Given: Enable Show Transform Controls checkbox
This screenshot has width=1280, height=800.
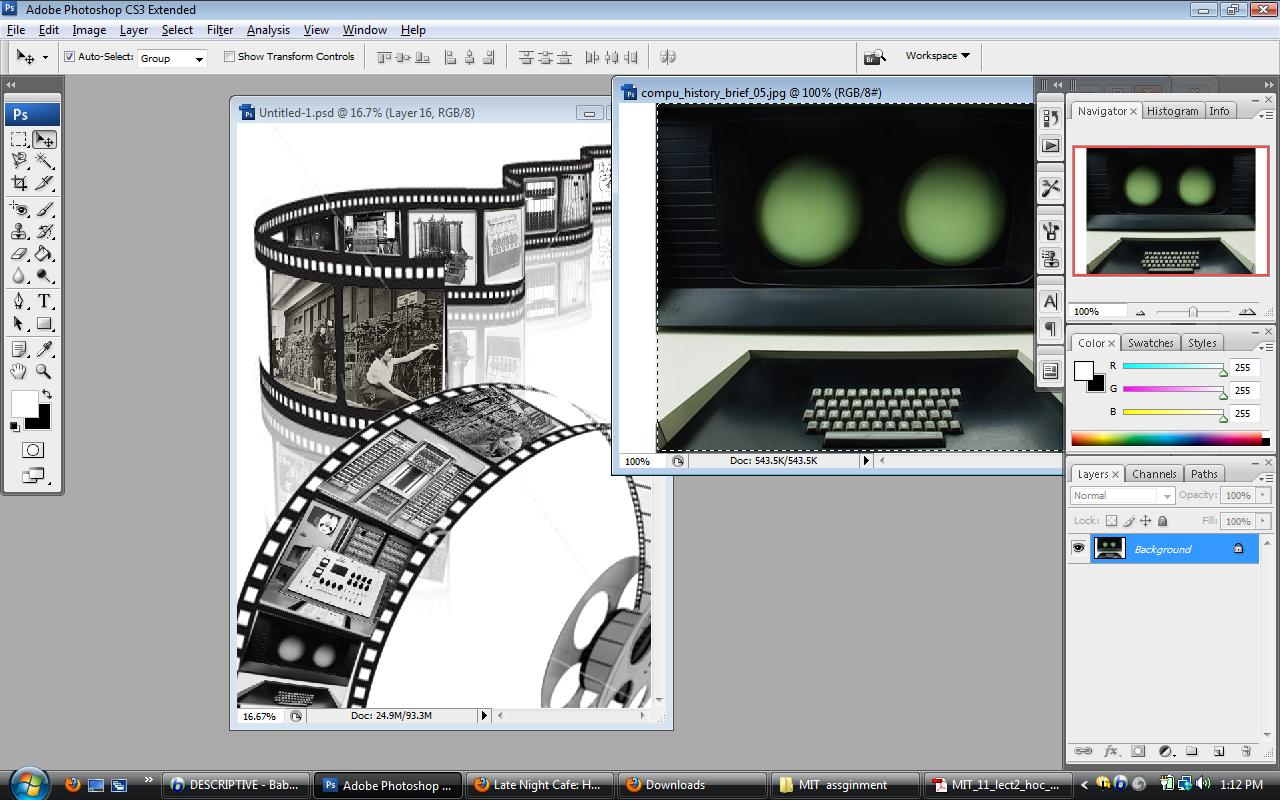Looking at the screenshot, I should pyautogui.click(x=229, y=57).
